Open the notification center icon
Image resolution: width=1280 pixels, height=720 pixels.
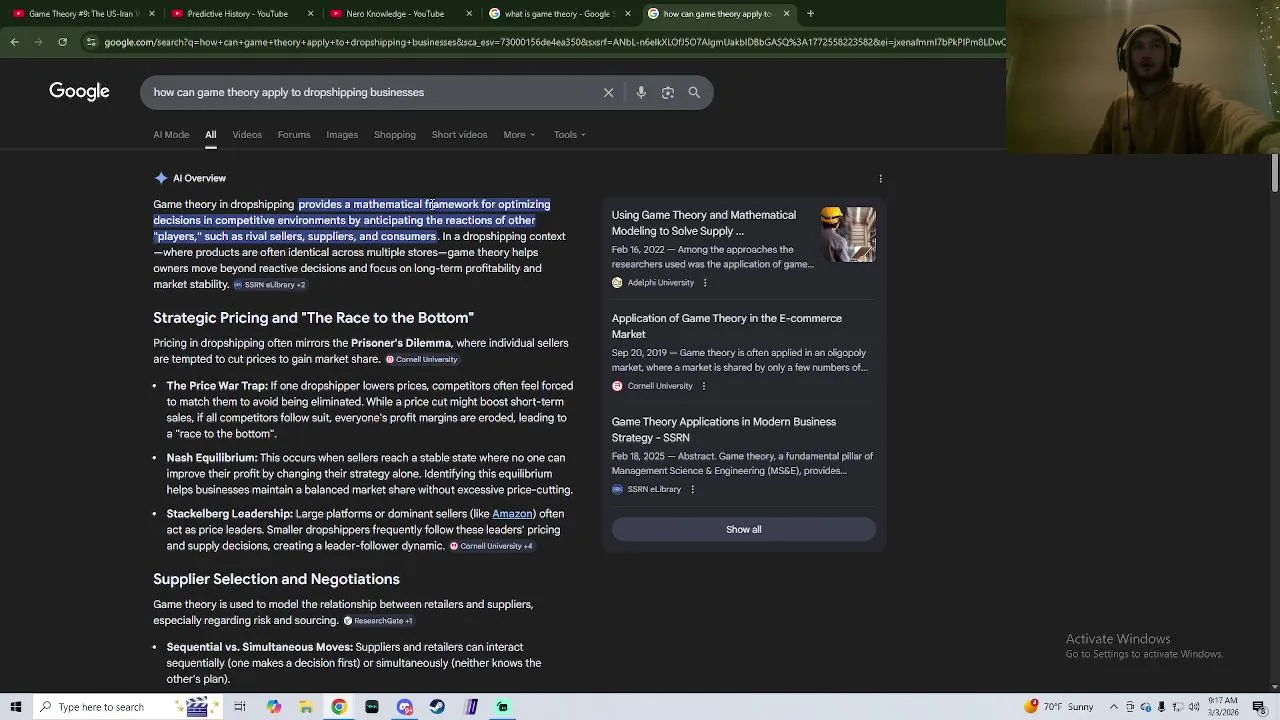(1259, 707)
